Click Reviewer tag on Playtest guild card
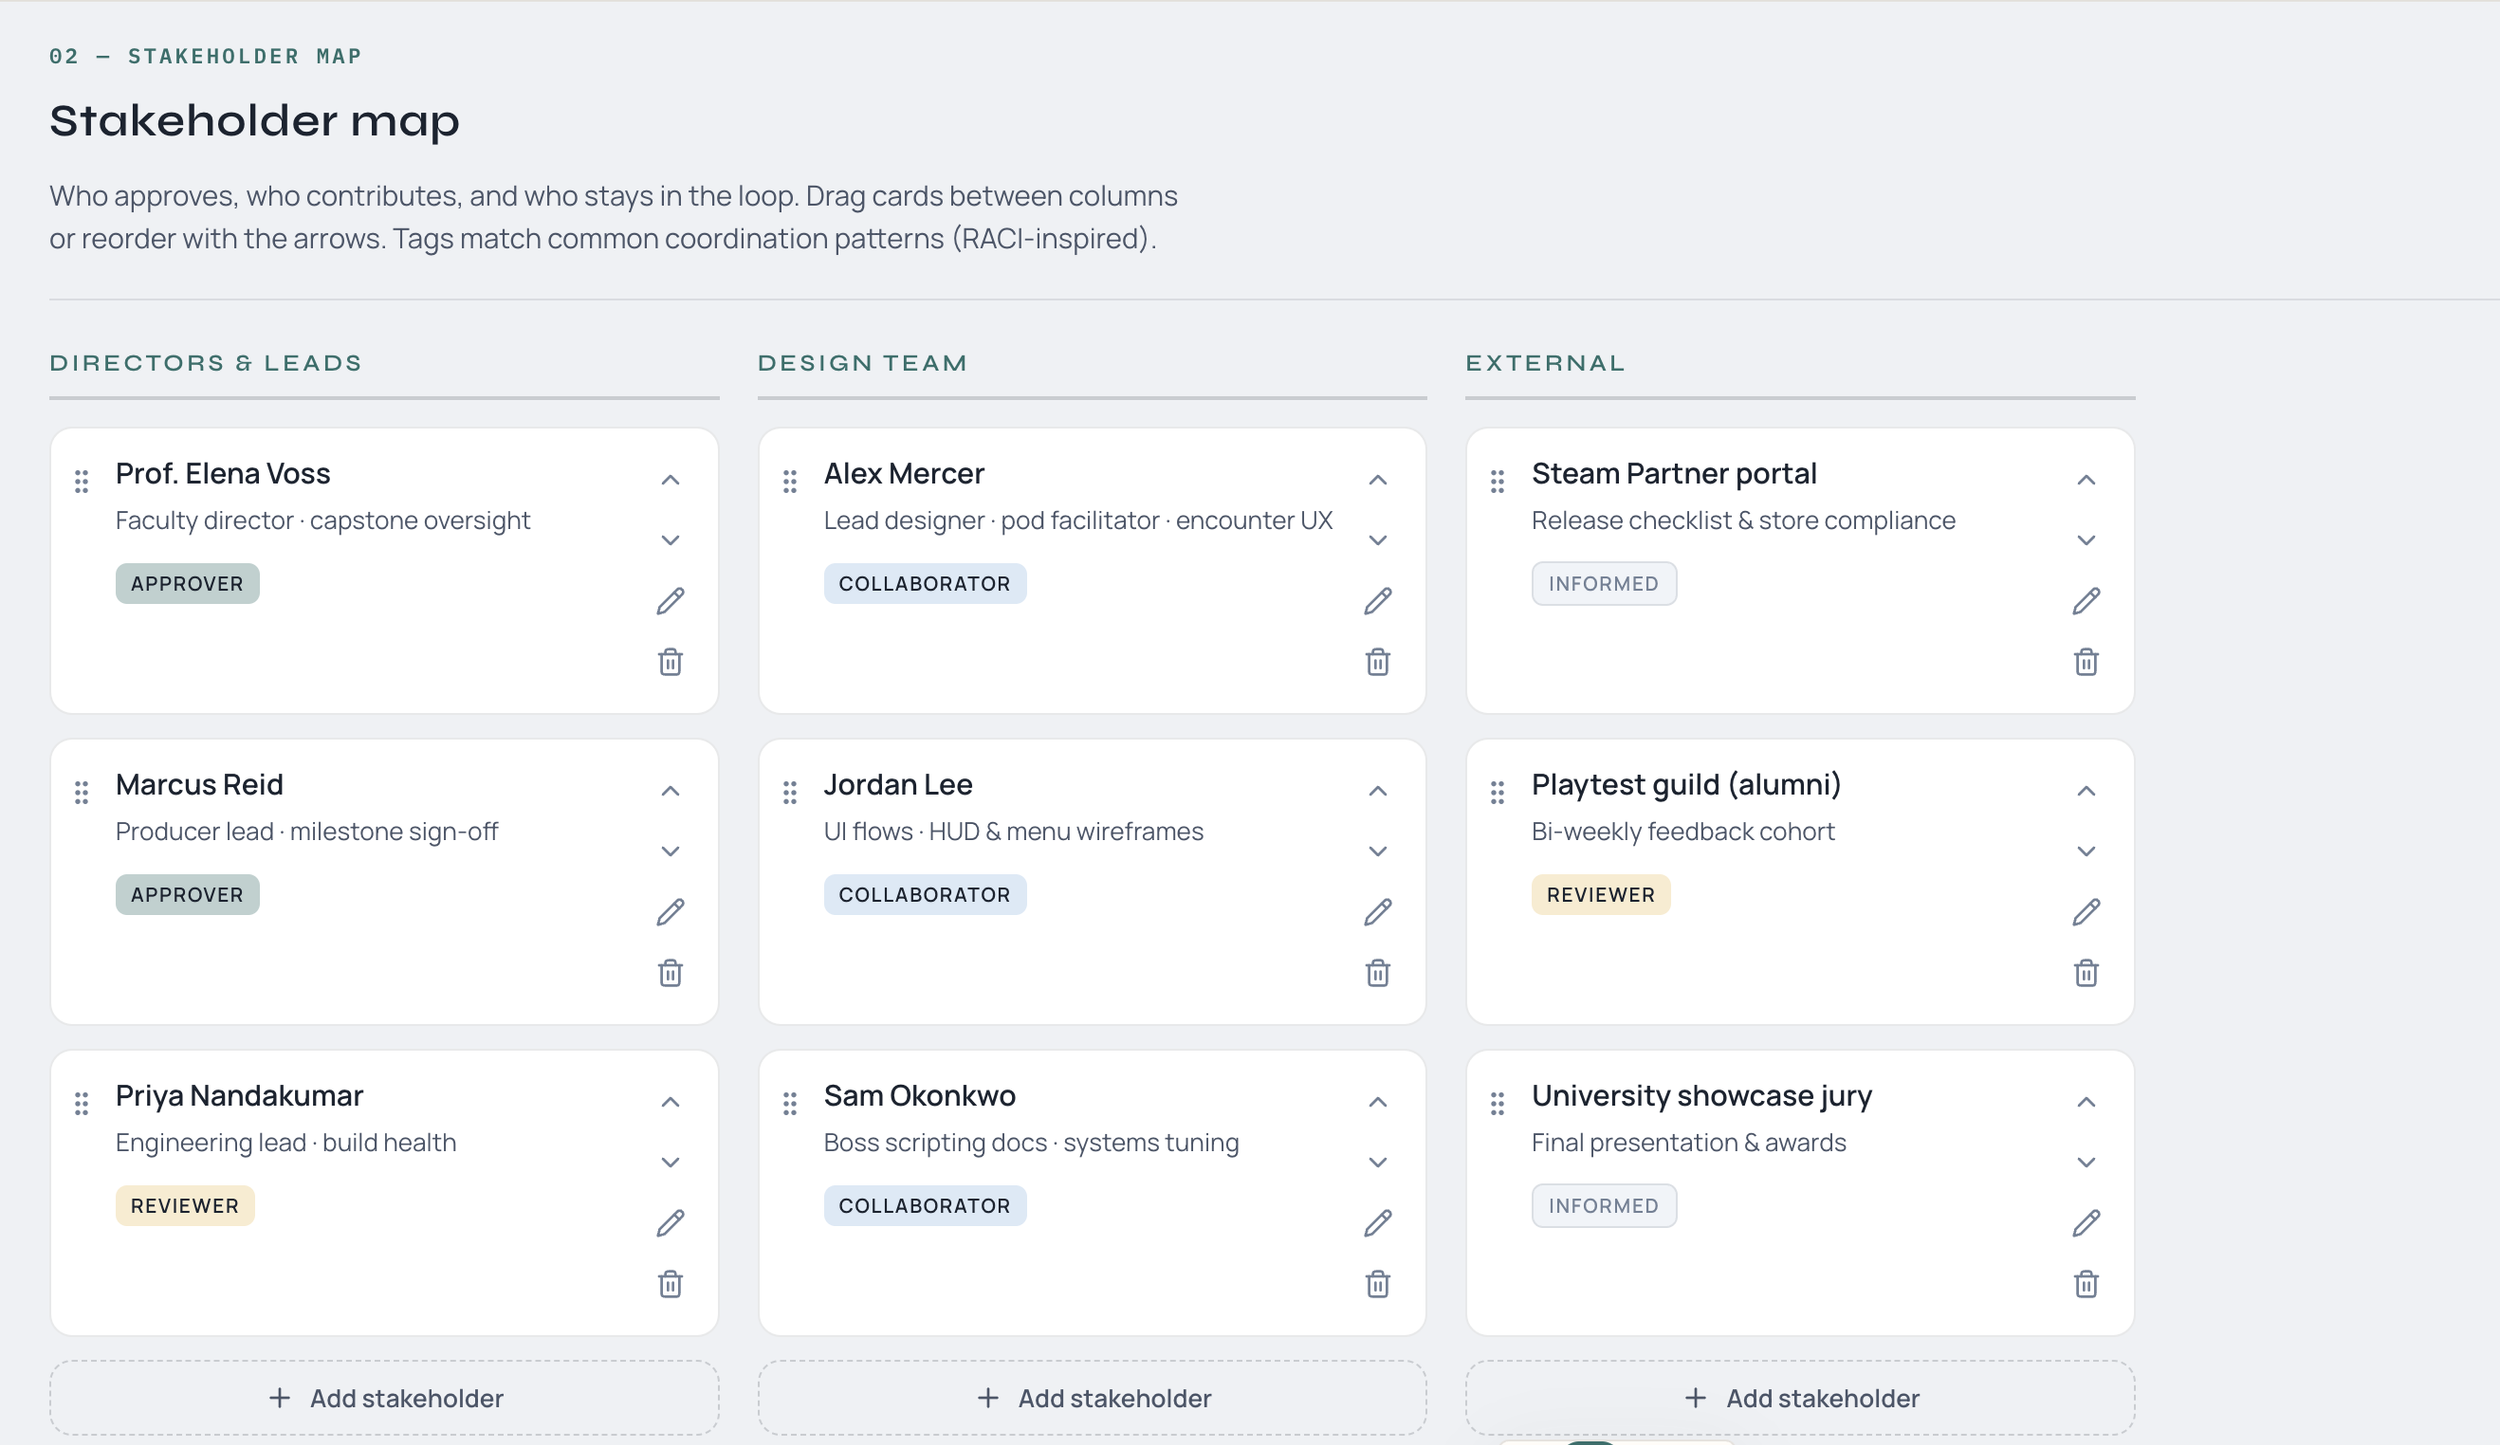 click(x=1600, y=895)
